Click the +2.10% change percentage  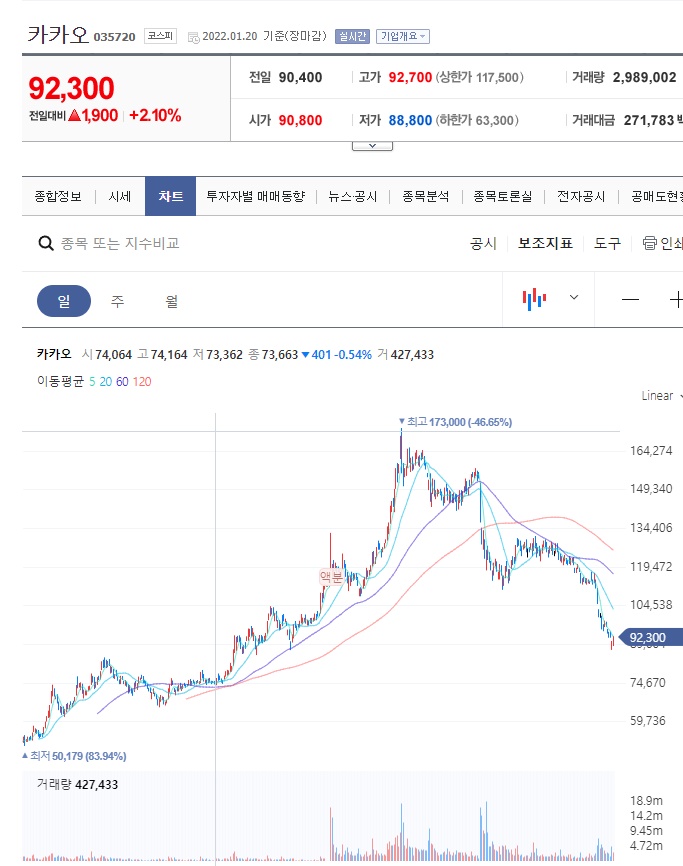[155, 115]
